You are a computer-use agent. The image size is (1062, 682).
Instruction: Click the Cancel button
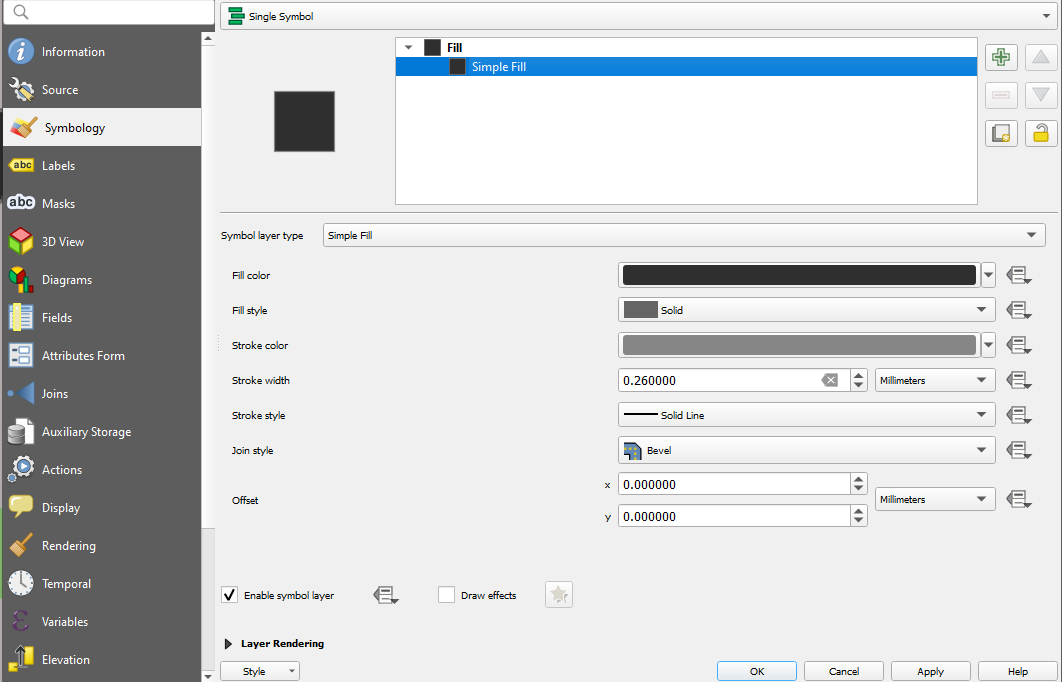pyautogui.click(x=844, y=671)
